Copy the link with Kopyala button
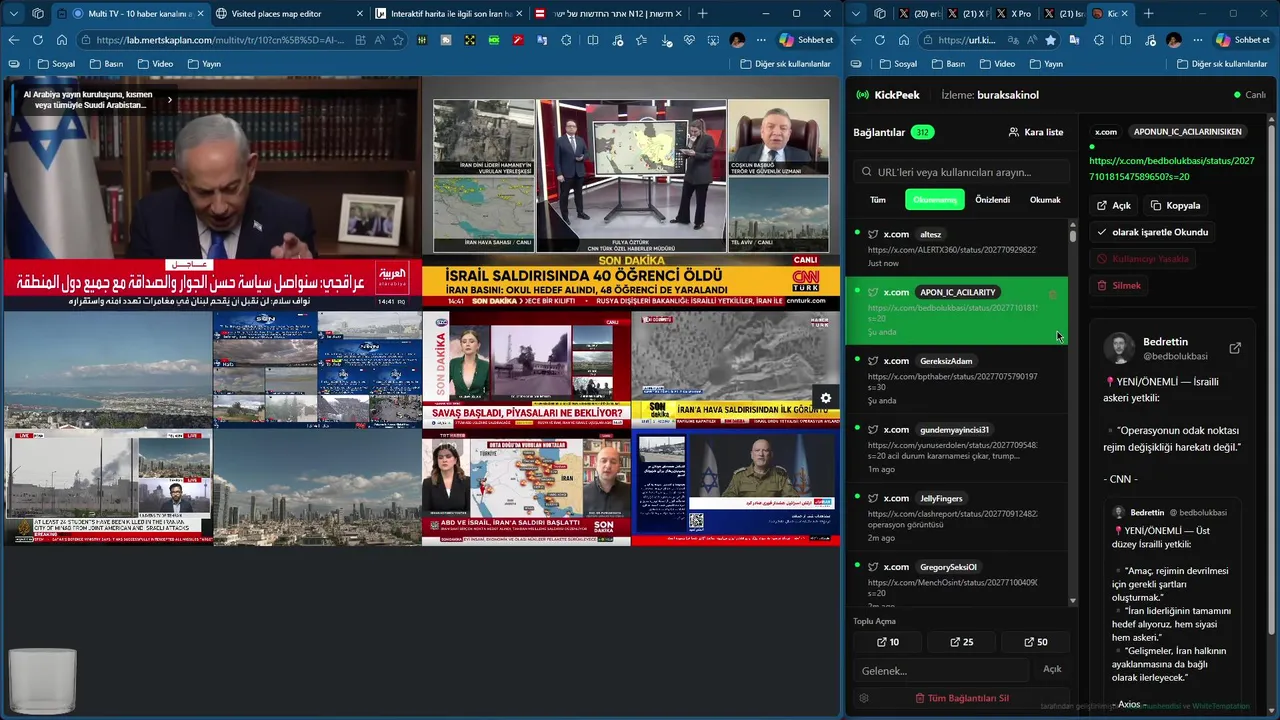Viewport: 1280px width, 720px height. point(1175,205)
